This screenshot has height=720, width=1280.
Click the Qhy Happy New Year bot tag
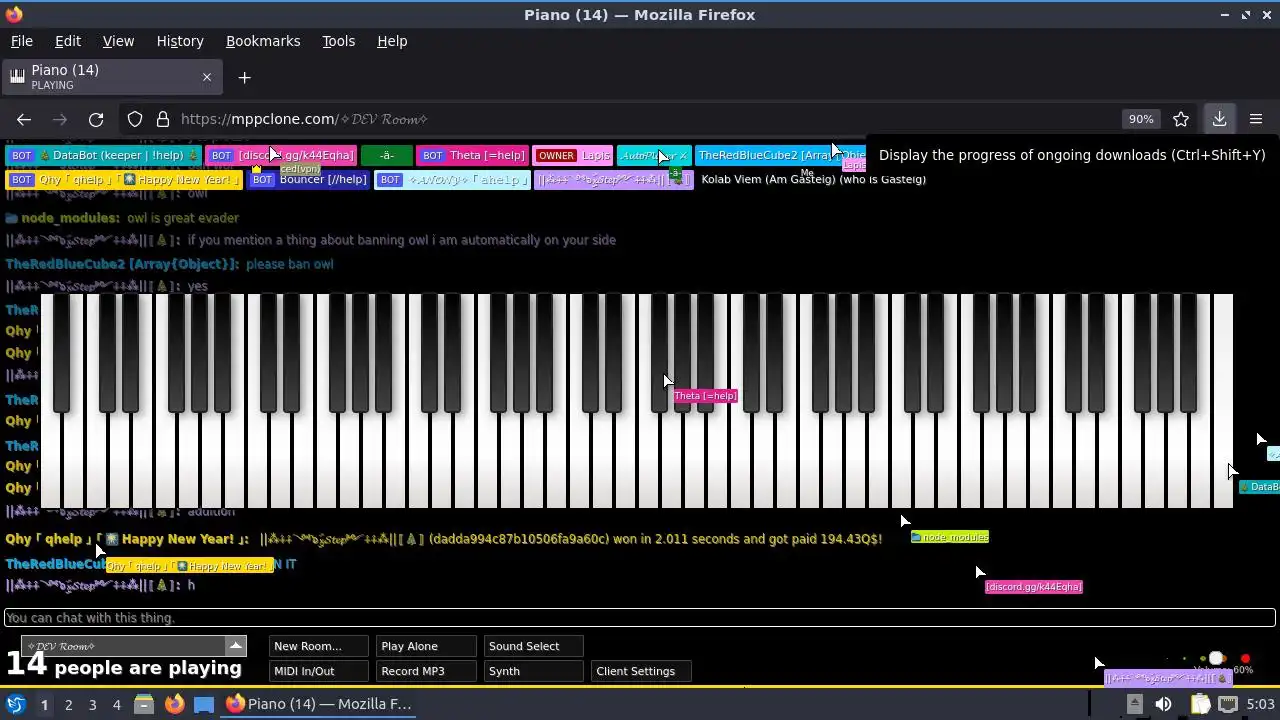(124, 179)
